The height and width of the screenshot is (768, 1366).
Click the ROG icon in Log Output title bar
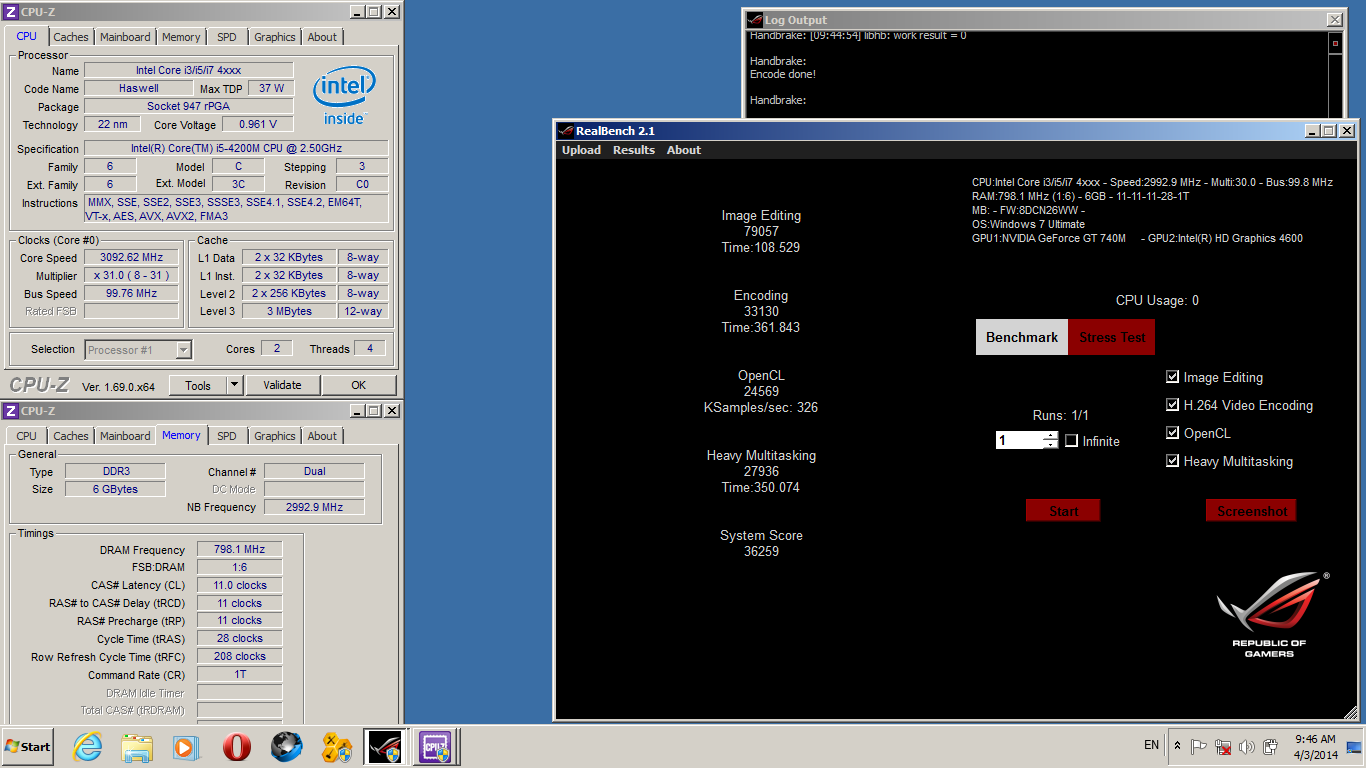coord(756,20)
